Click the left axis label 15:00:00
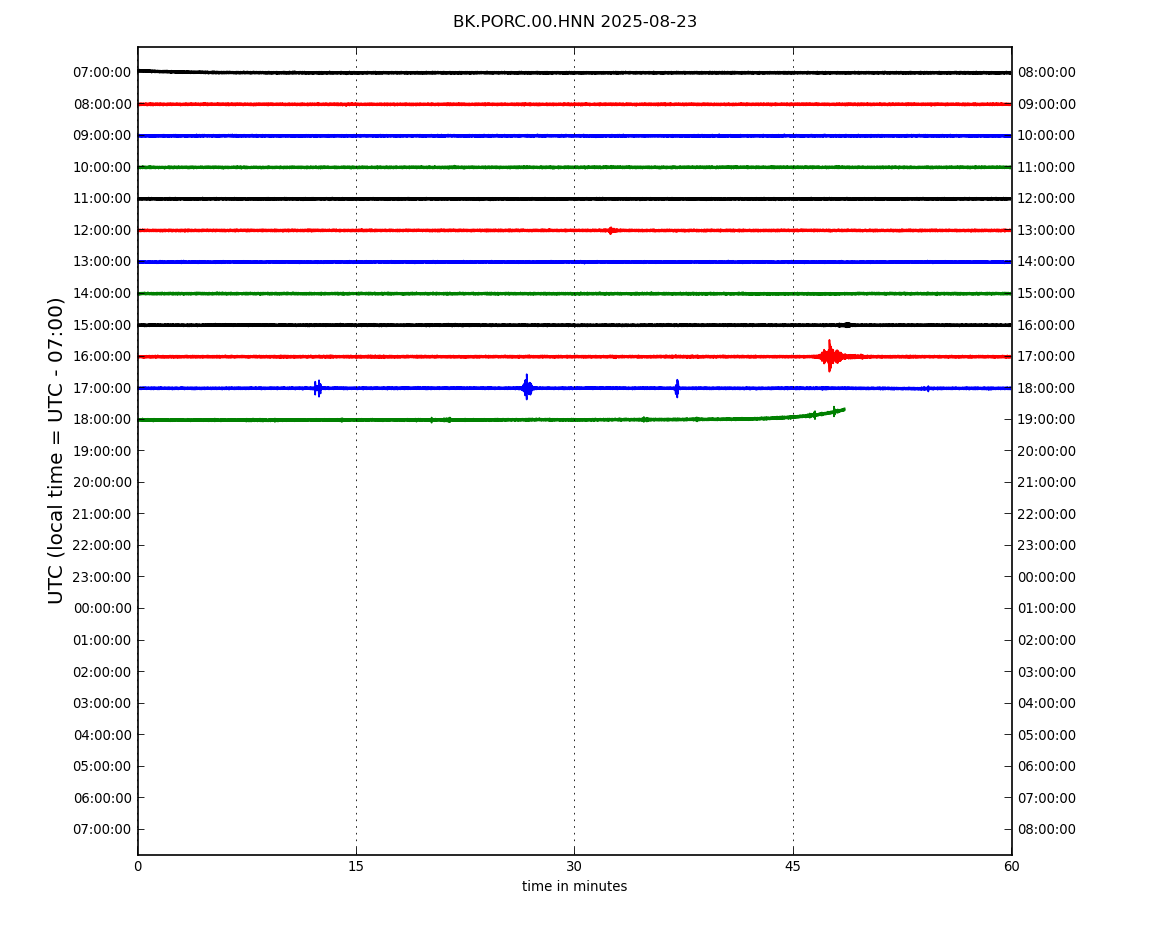The width and height of the screenshot is (1150, 950). click(x=102, y=325)
